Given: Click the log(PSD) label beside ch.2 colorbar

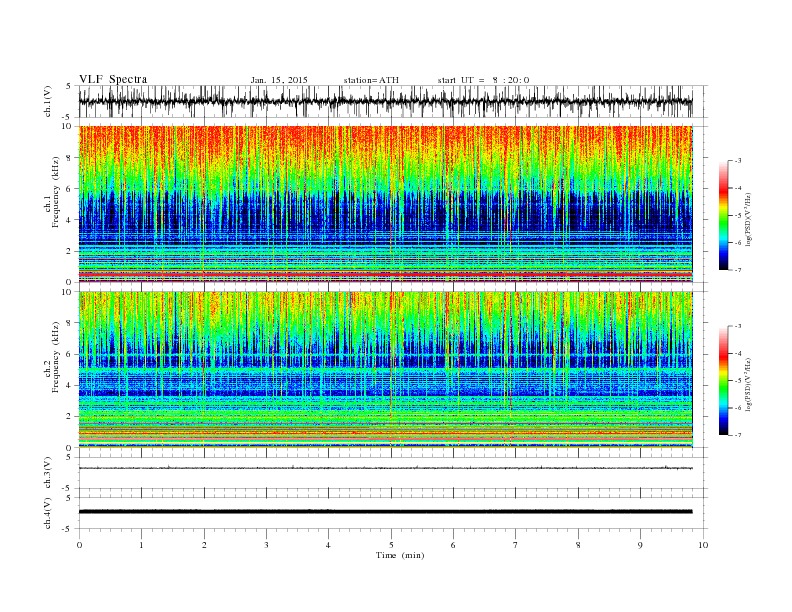Looking at the screenshot, I should coord(748,384).
